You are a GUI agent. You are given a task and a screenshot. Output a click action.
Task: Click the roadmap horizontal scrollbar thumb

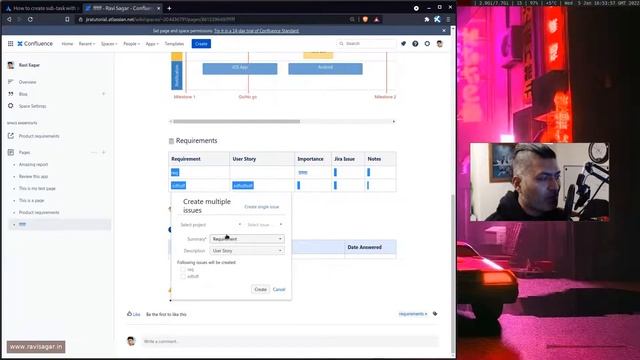tap(236, 121)
